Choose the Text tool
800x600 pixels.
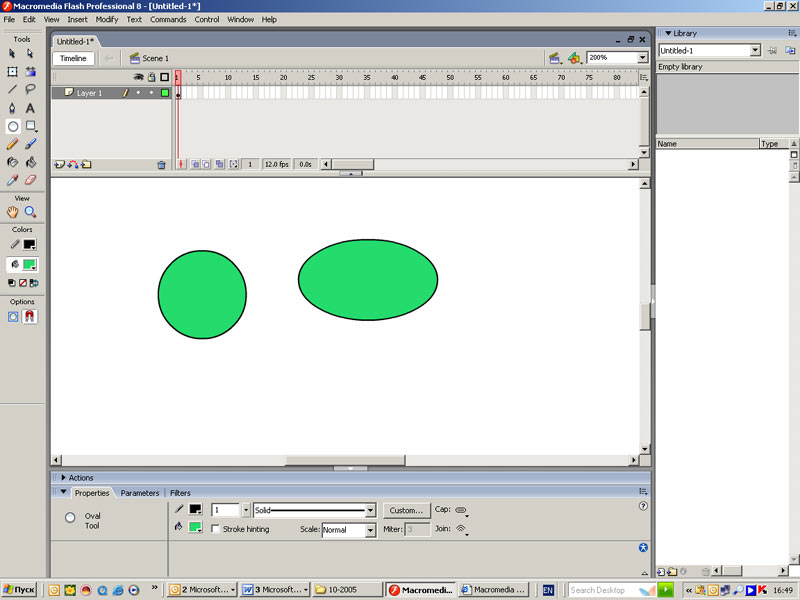point(30,108)
